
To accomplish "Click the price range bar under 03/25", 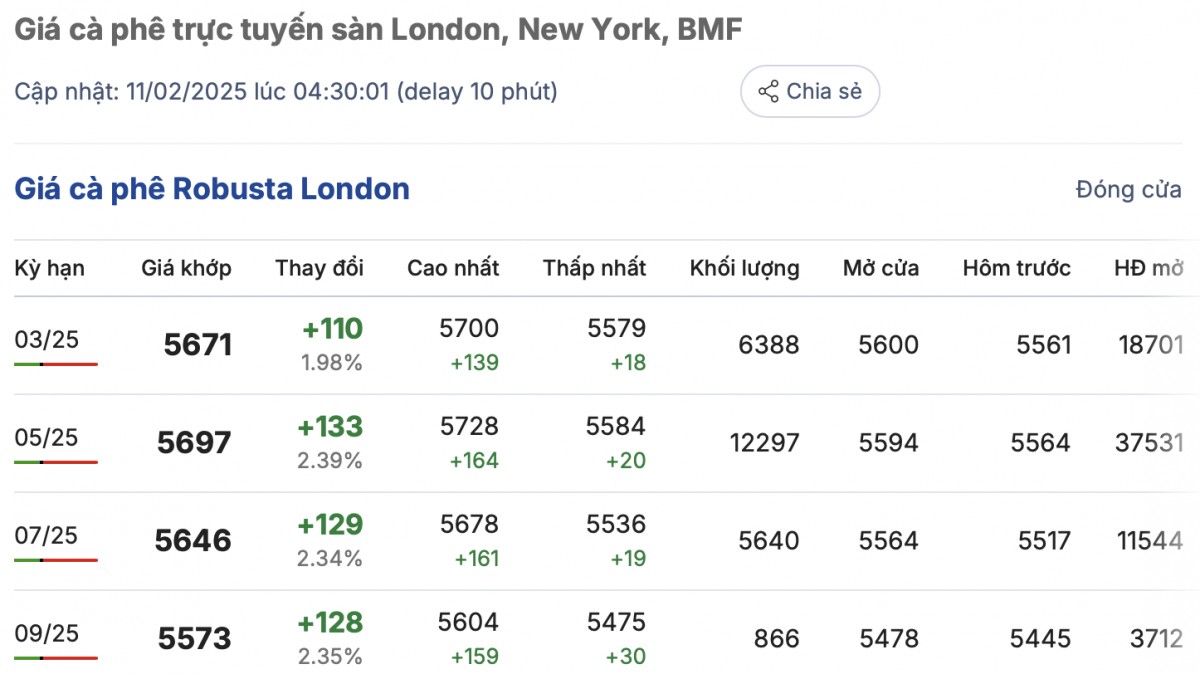I will [56, 364].
